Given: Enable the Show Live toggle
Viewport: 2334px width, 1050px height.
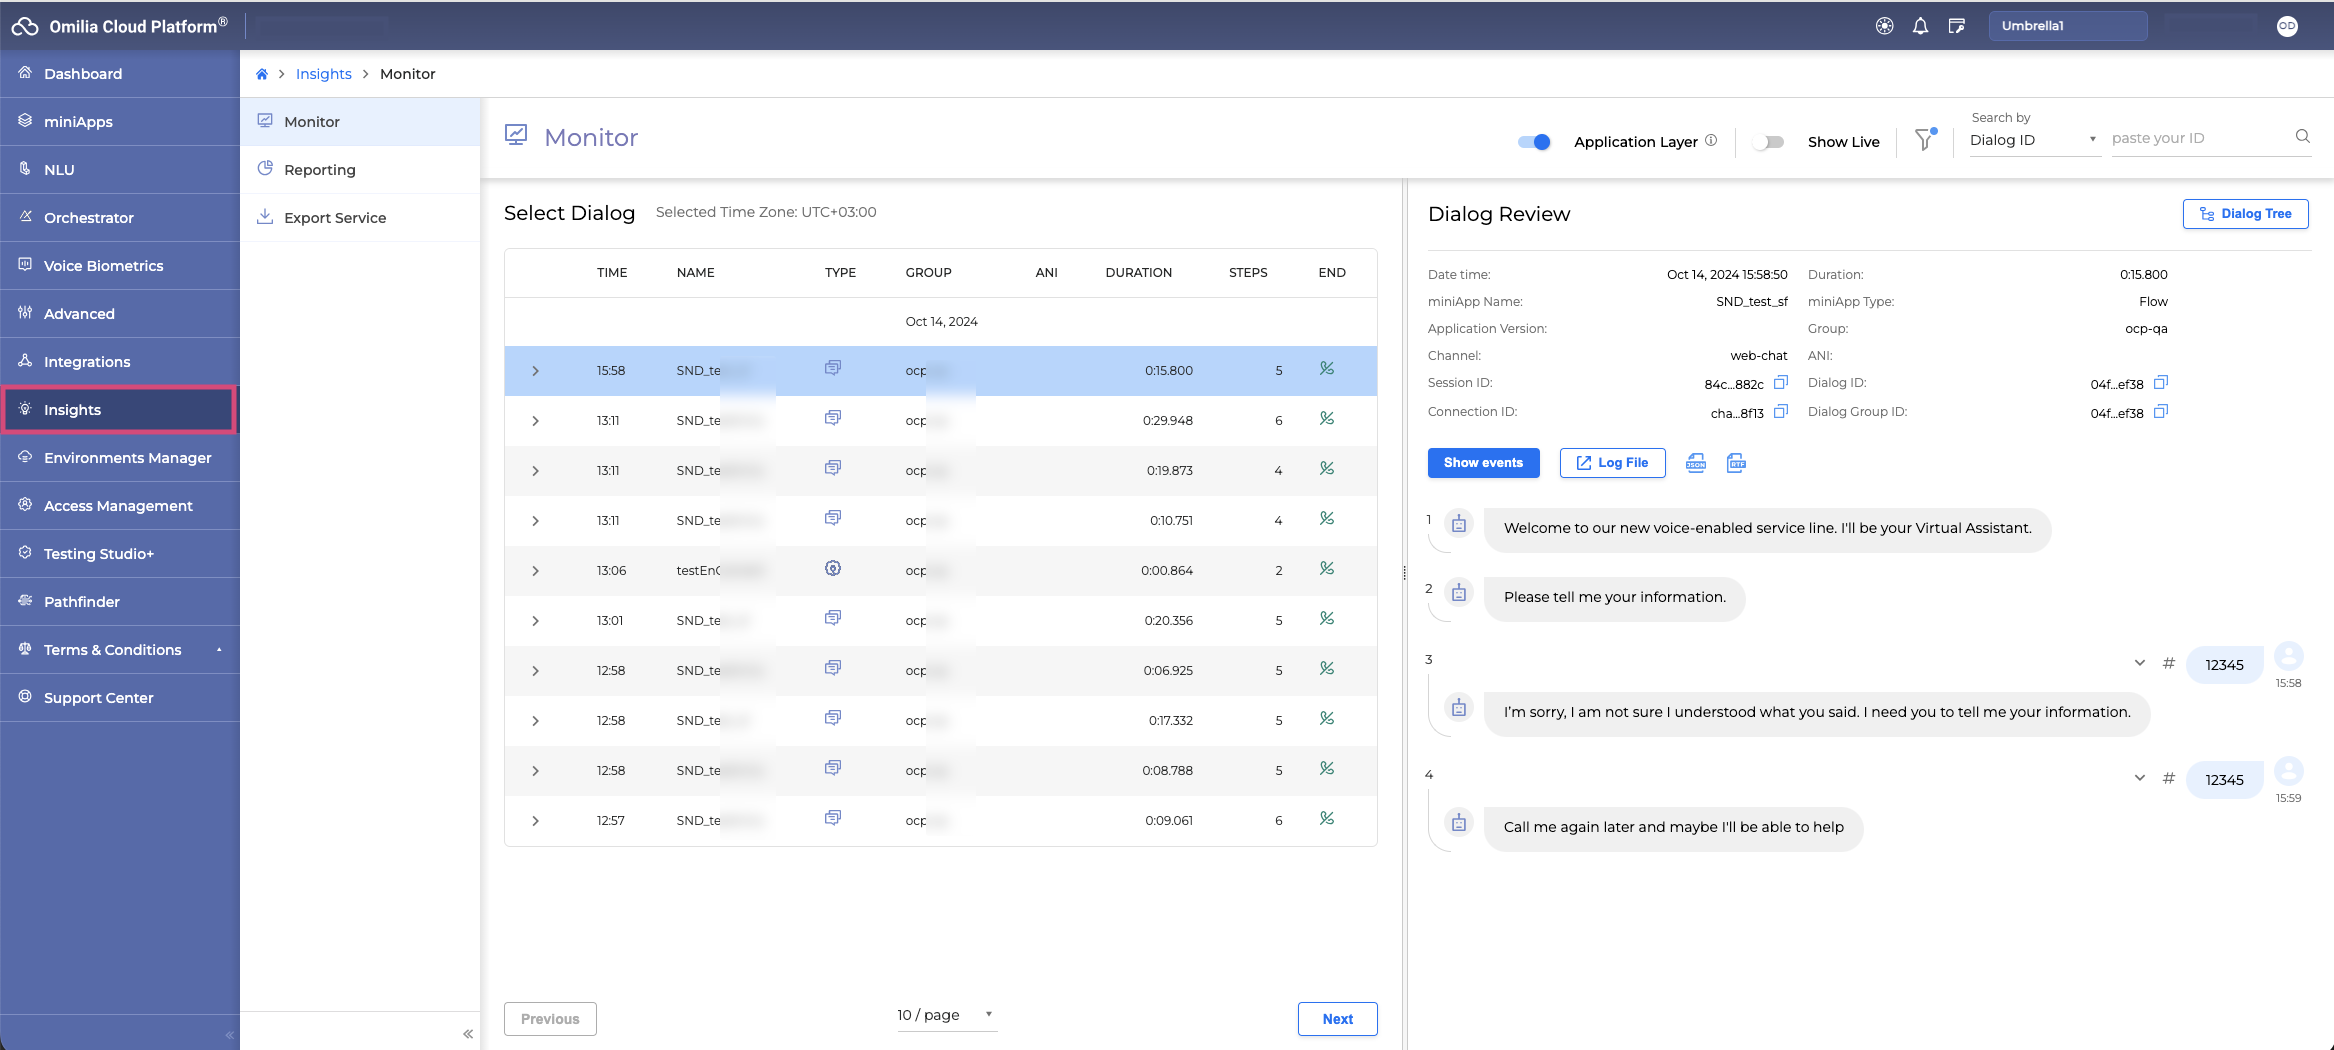Looking at the screenshot, I should click(x=1769, y=142).
